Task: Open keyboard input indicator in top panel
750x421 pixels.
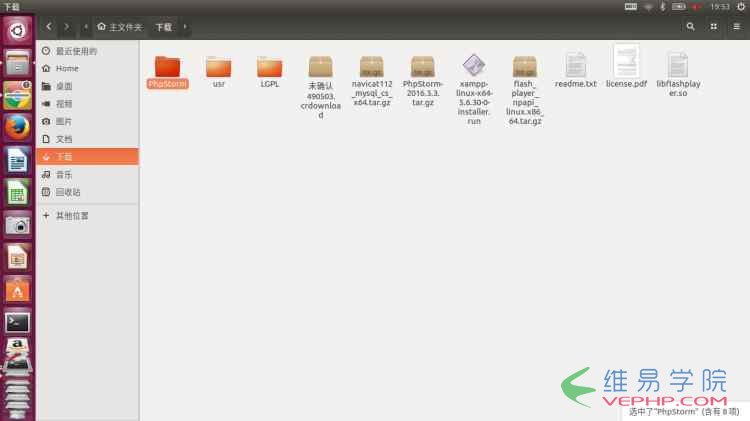Action: [631, 7]
